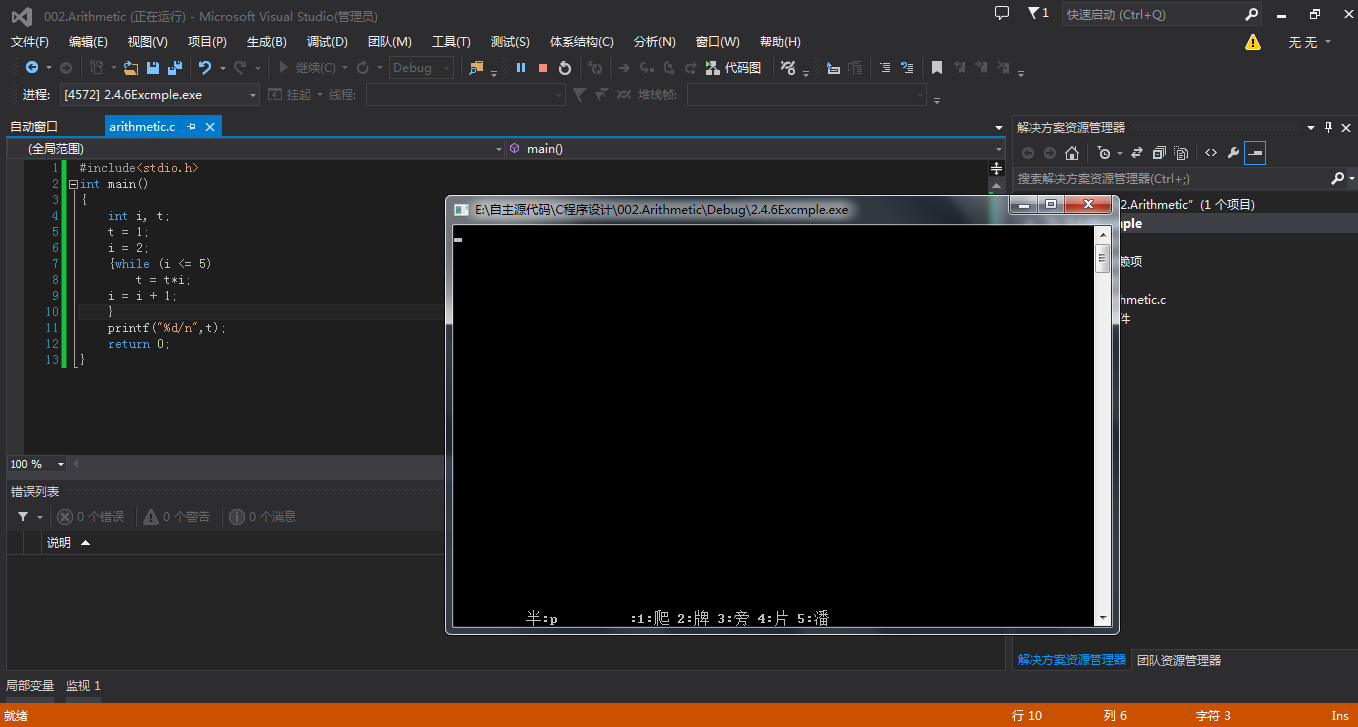The image size is (1358, 727).
Task: Click the 快速启动 quick launch search box
Action: click(x=1161, y=15)
